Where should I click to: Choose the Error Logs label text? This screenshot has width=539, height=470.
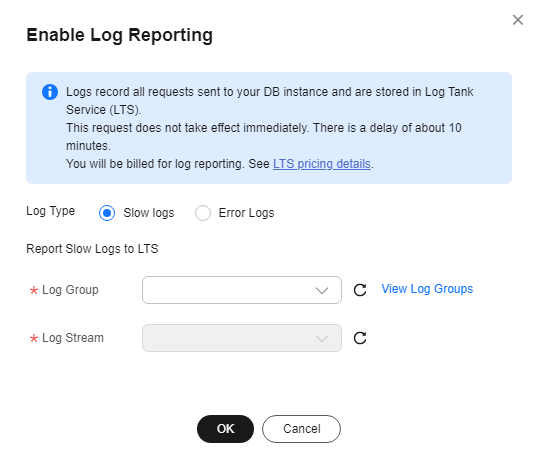pos(246,213)
